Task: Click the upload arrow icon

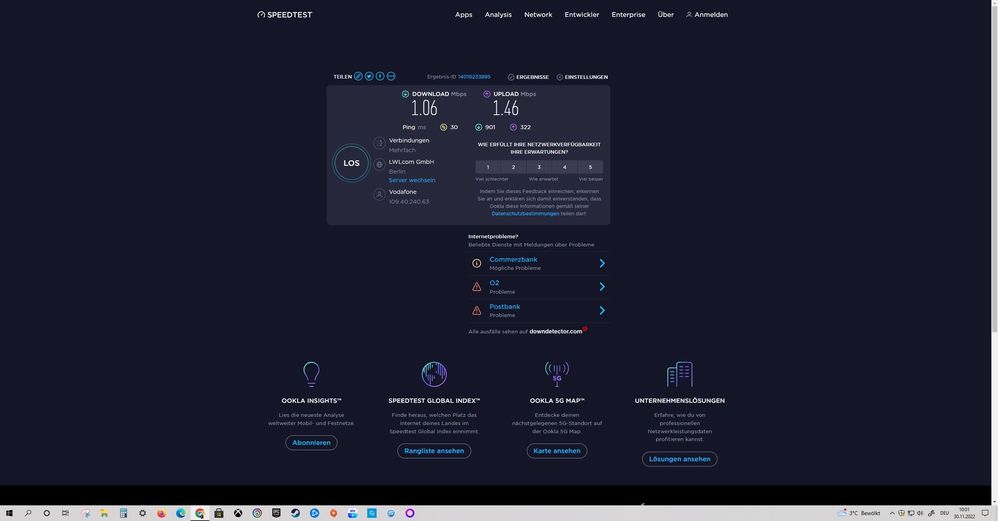Action: [x=487, y=94]
